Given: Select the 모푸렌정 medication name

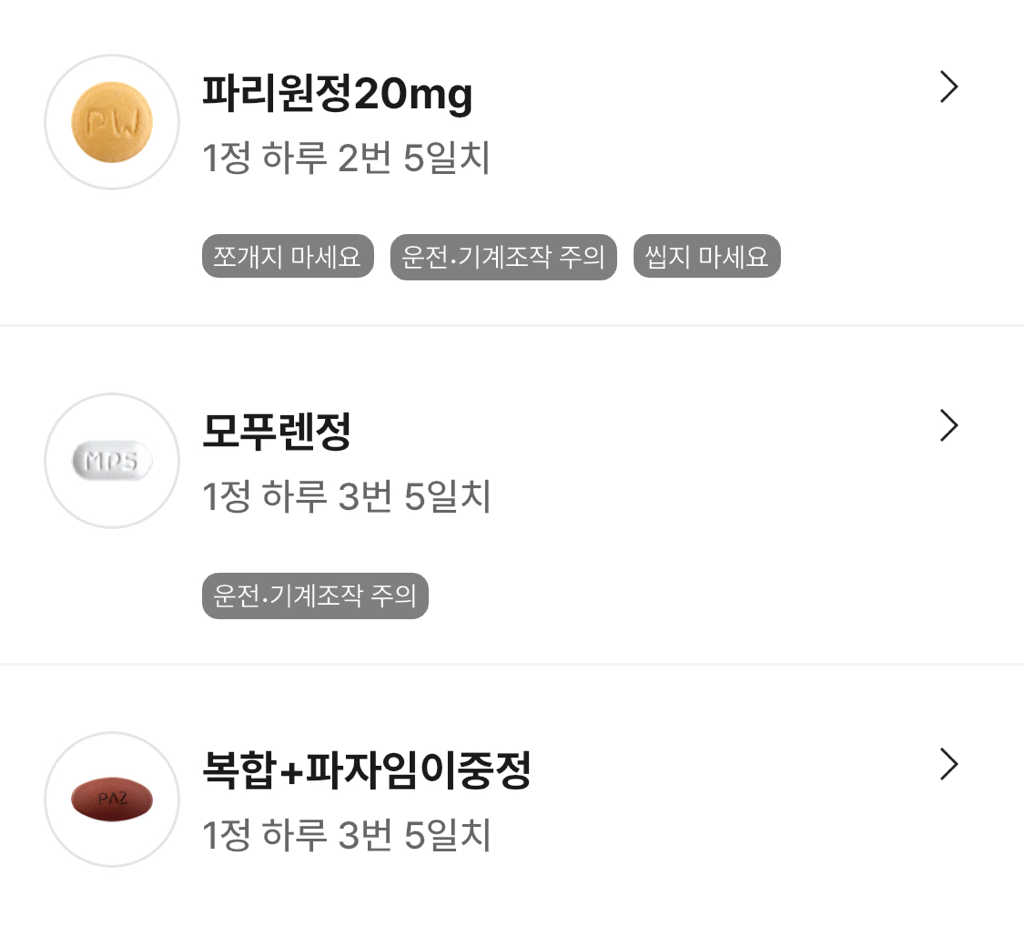Looking at the screenshot, I should pyautogui.click(x=277, y=432).
